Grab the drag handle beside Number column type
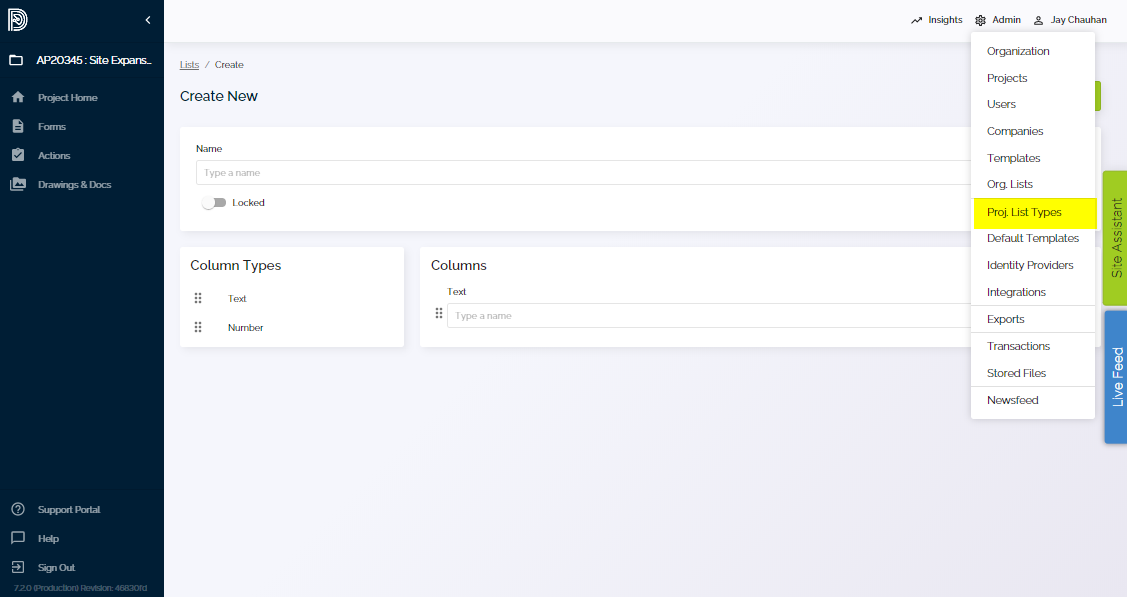The image size is (1127, 597). tap(198, 327)
